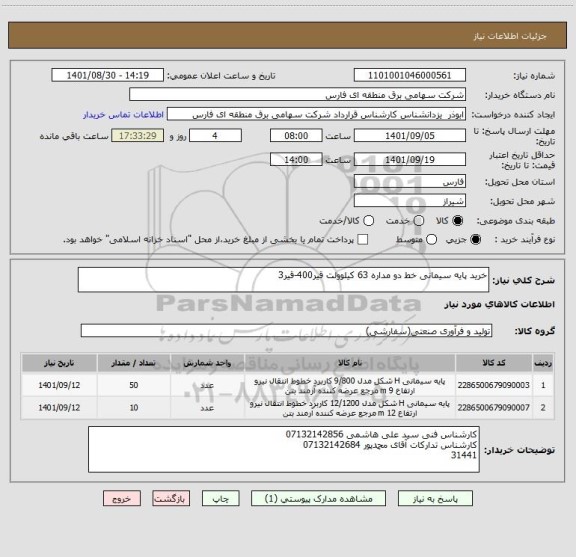Screen dimensions: 576x557
Task: Click the remaining time field 17:33:29
Action: point(138,136)
